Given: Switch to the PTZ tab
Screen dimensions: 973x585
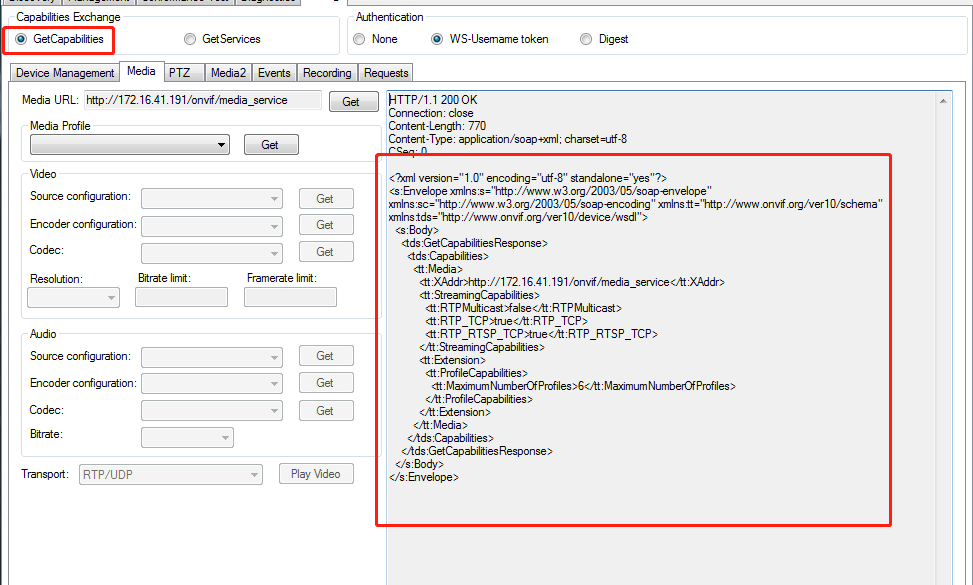Looking at the screenshot, I should pos(182,72).
